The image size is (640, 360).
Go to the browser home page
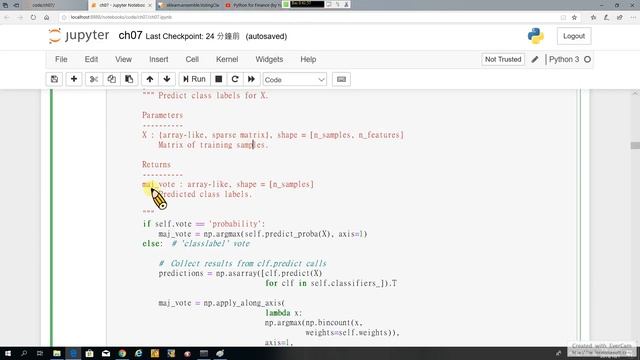coord(47,17)
